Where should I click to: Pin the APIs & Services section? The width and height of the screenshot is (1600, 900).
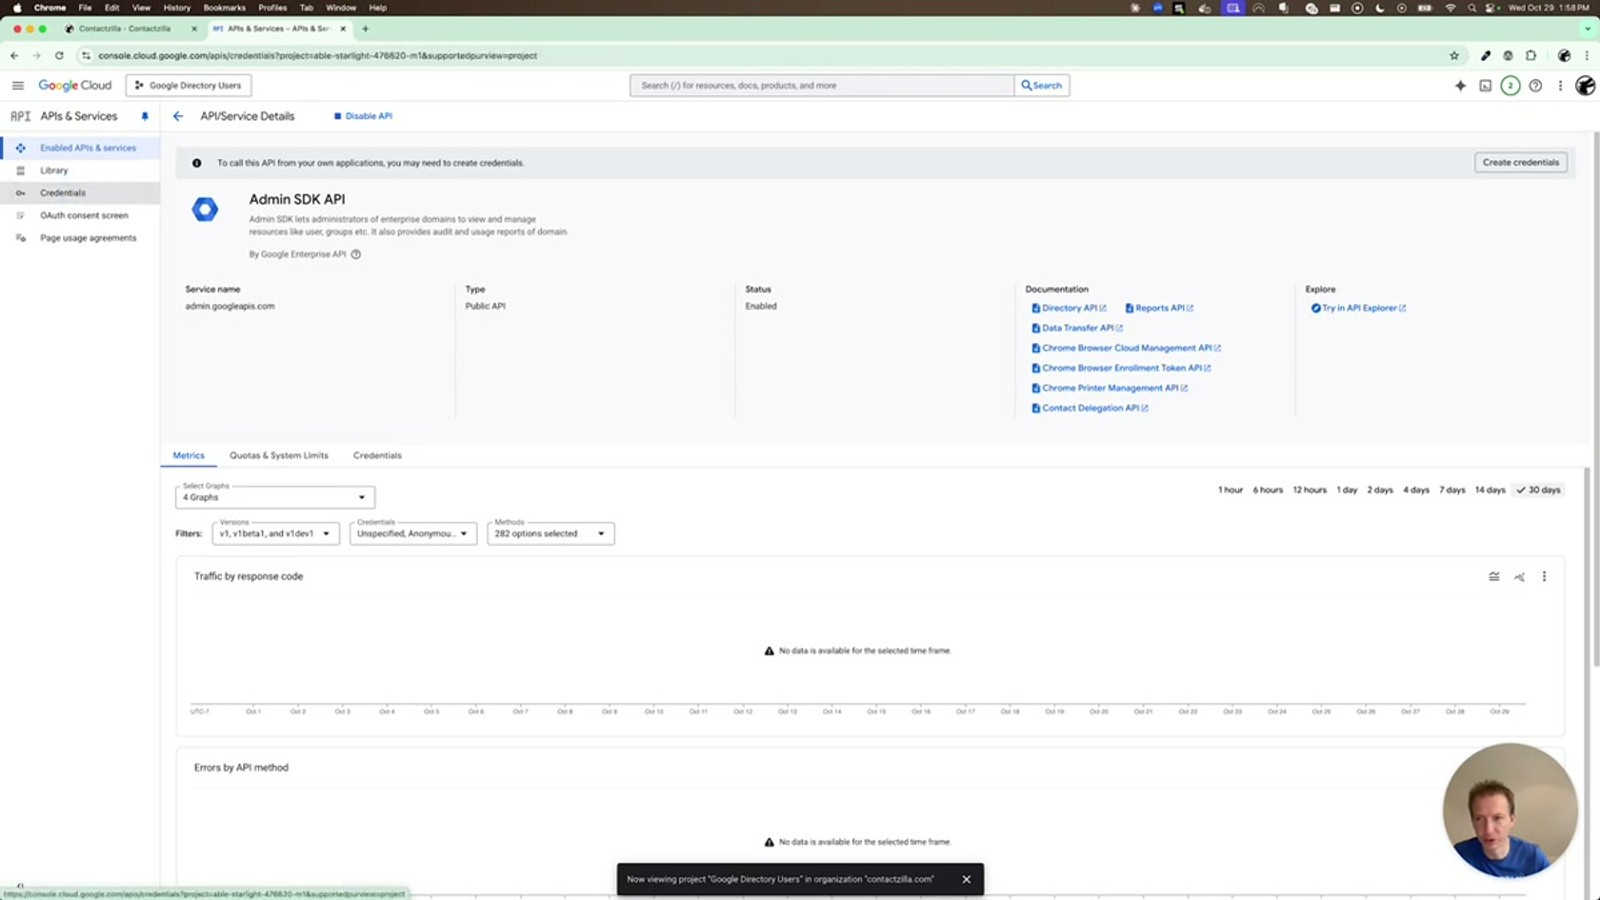tap(145, 116)
